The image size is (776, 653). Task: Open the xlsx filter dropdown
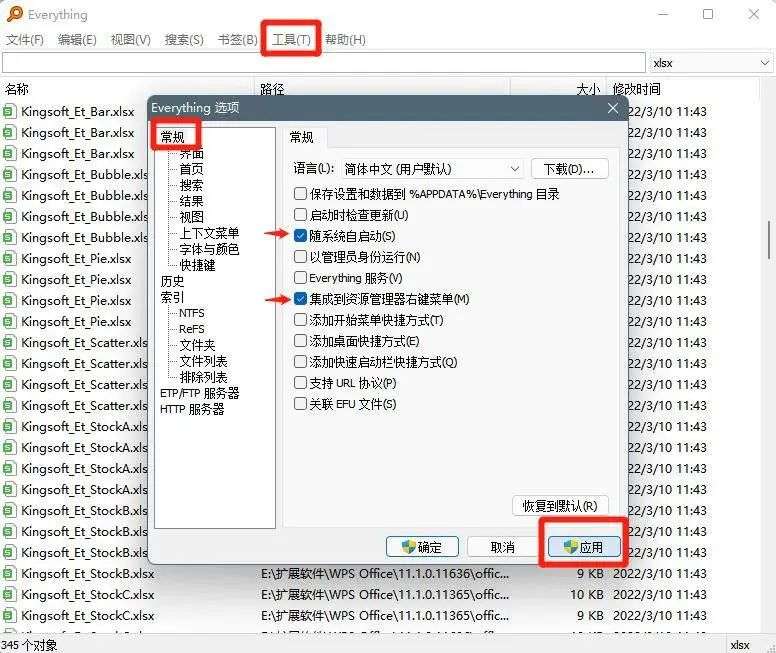click(711, 63)
